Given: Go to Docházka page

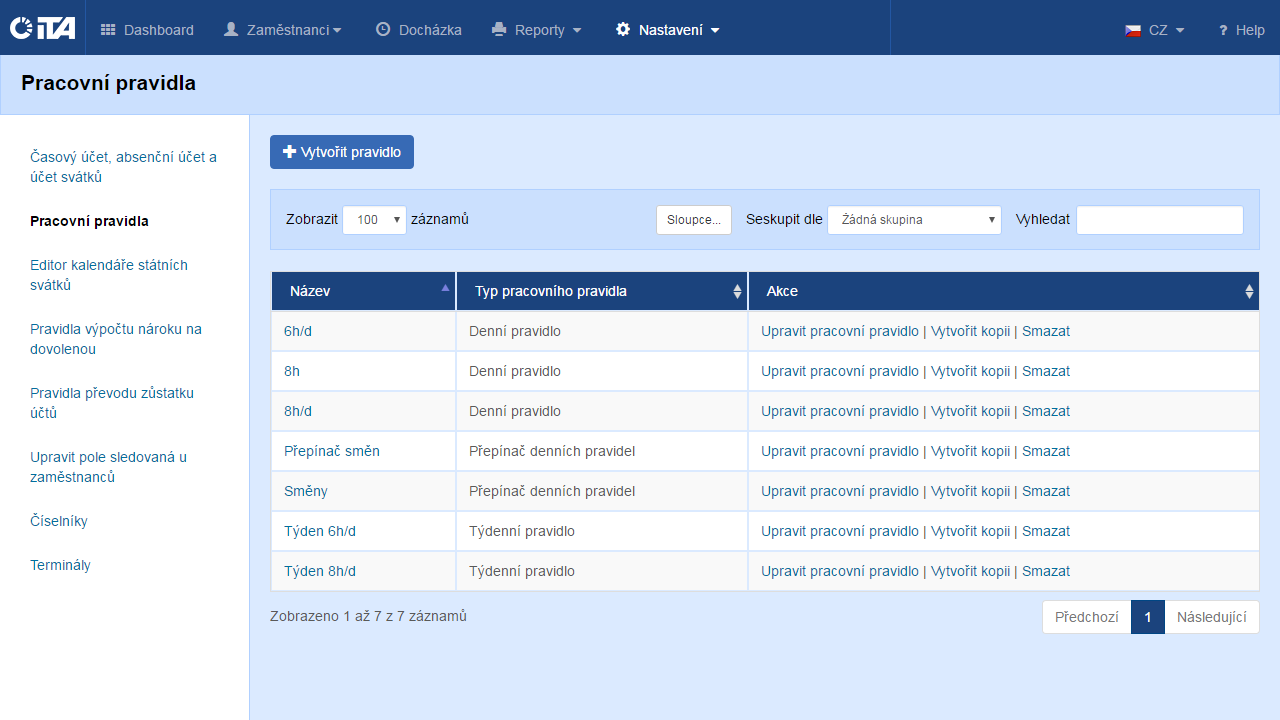Looking at the screenshot, I should coord(418,30).
